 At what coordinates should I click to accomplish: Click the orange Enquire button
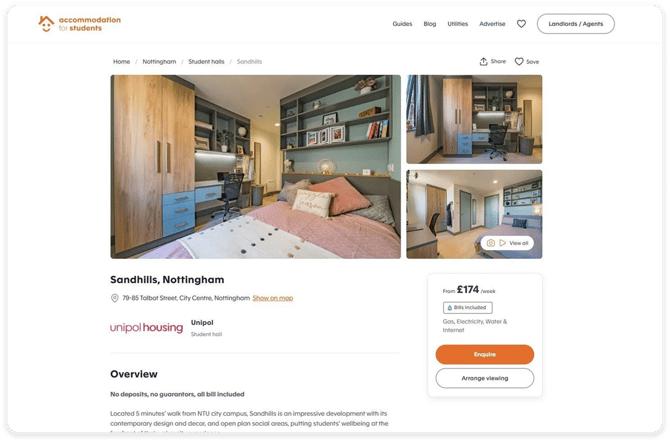pyautogui.click(x=485, y=354)
